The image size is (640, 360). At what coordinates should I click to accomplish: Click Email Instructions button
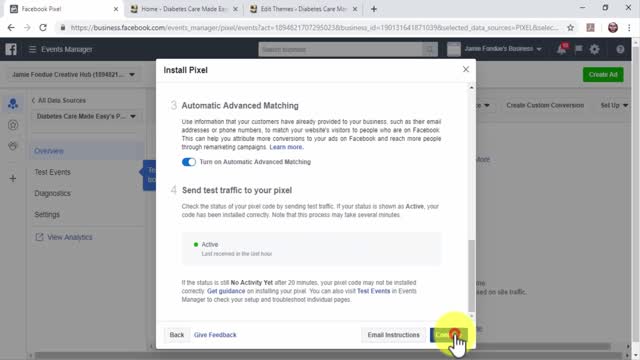pos(393,335)
